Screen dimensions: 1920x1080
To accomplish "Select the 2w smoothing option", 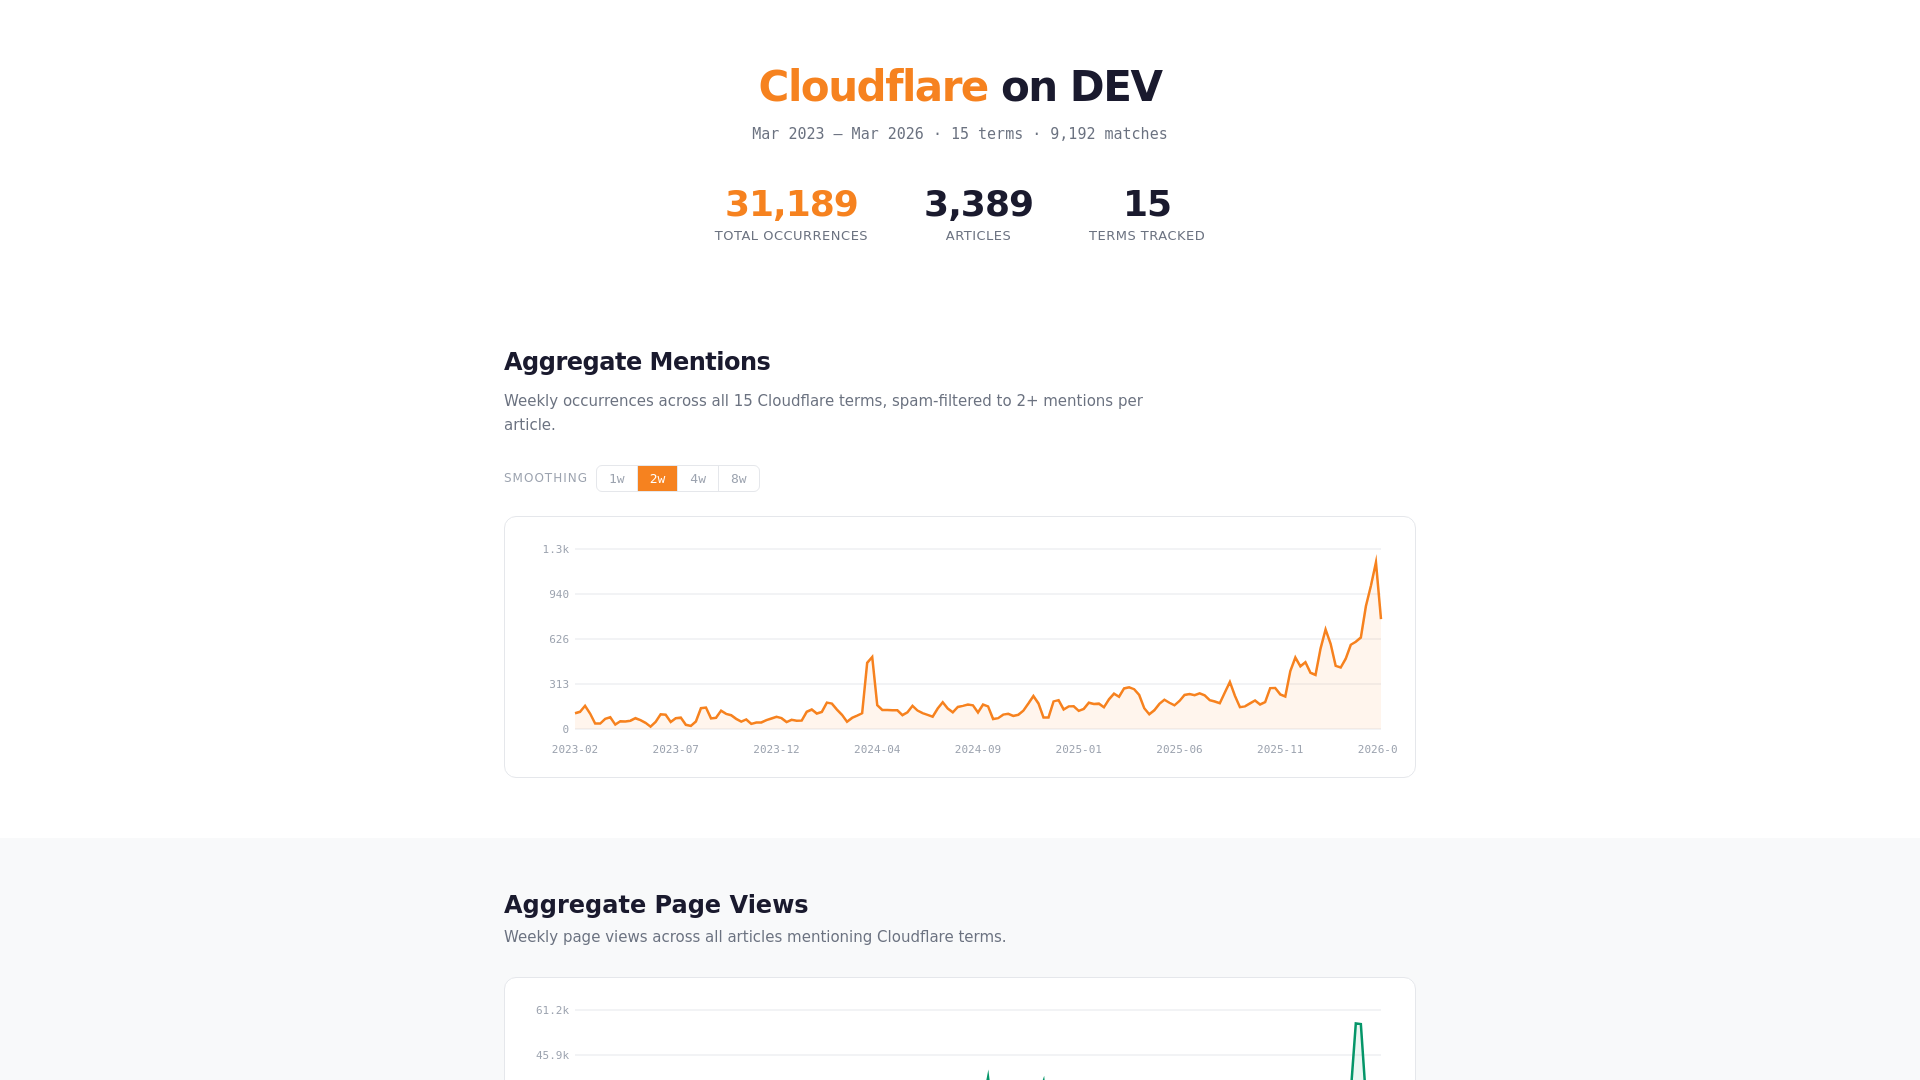I will click(x=657, y=479).
